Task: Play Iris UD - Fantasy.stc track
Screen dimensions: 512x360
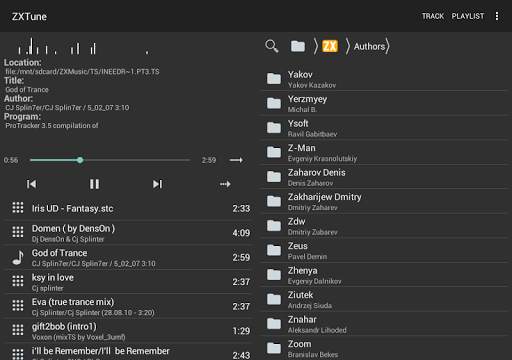Action: [128, 209]
